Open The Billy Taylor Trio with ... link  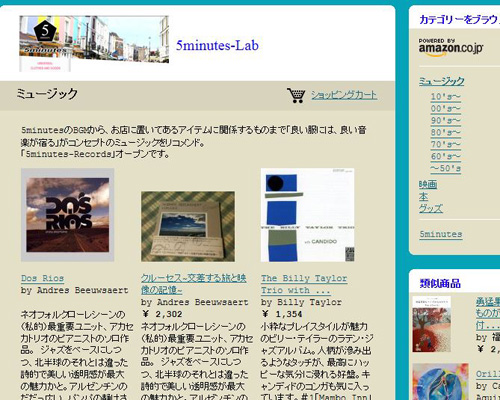point(304,284)
